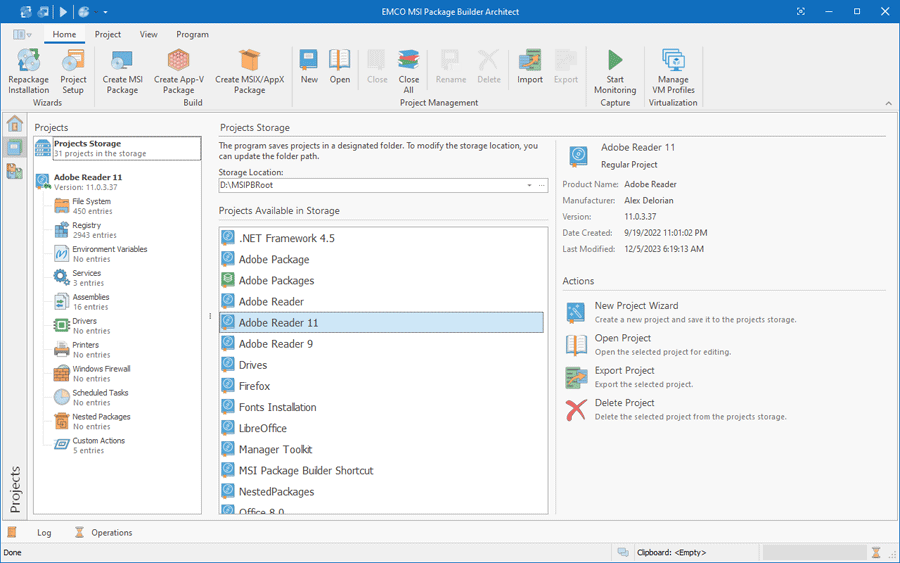Select Environment Variables tree item
This screenshot has height=563, width=900.
point(100,254)
